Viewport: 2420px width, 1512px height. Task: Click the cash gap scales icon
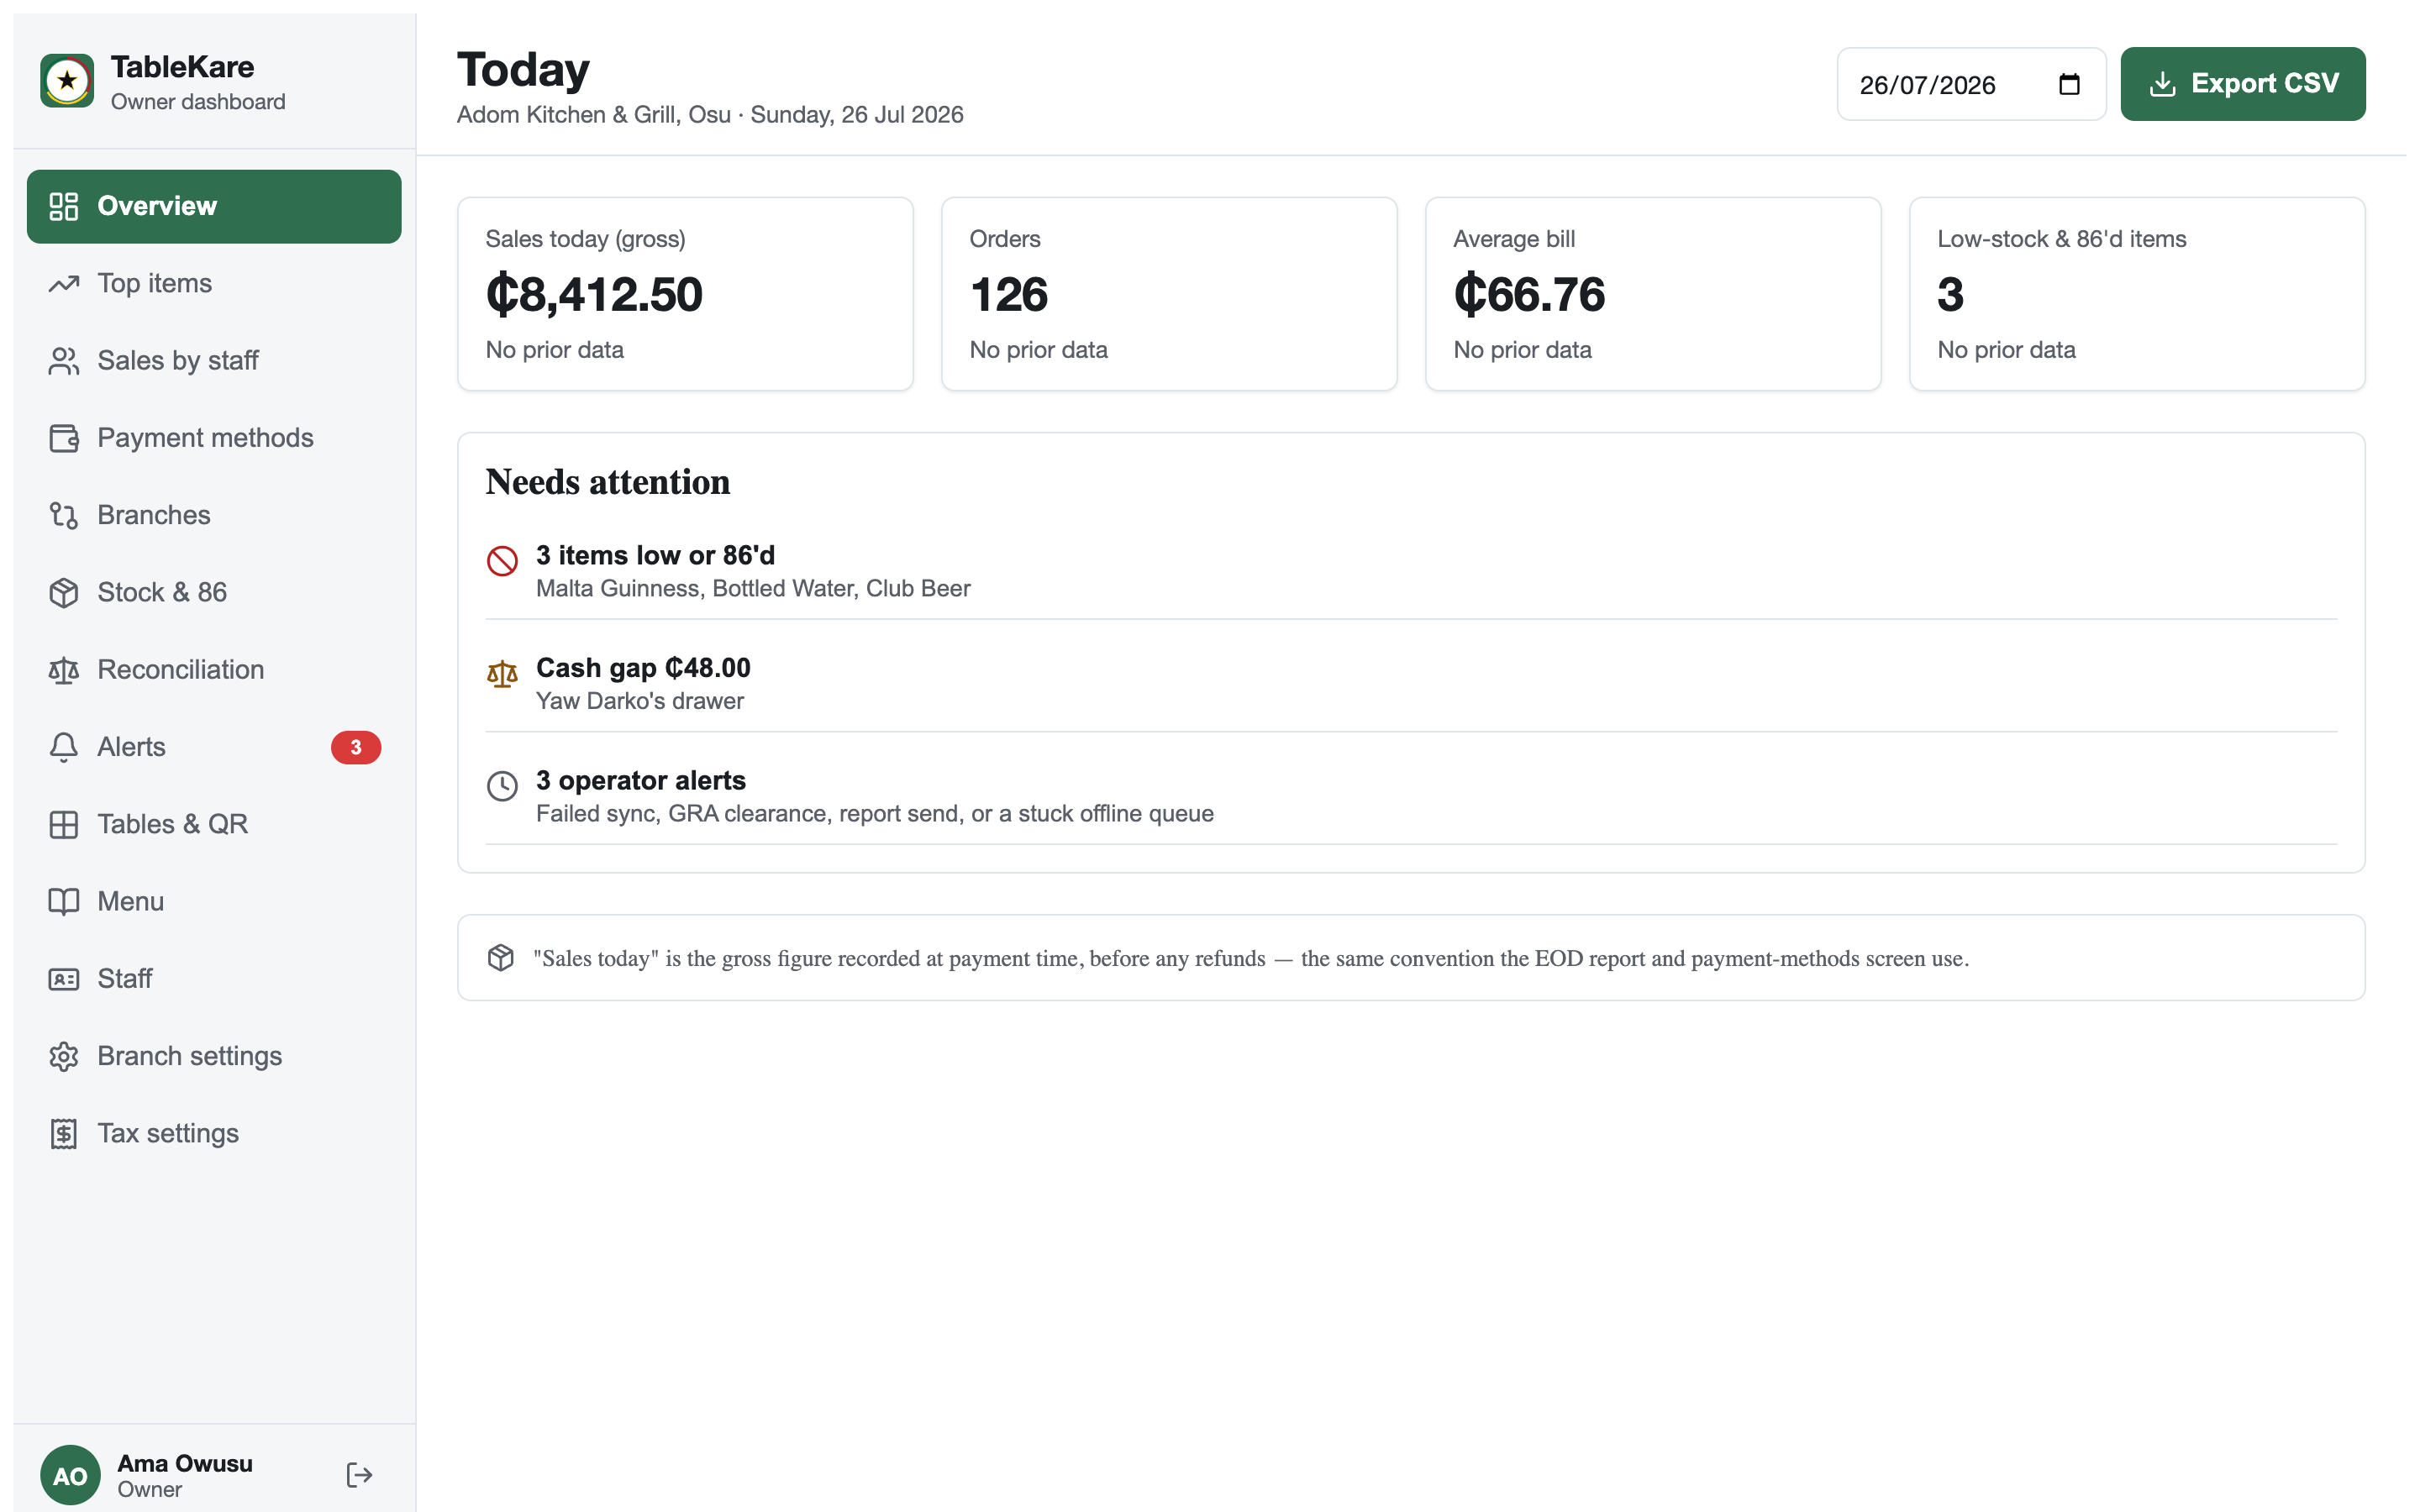[502, 674]
